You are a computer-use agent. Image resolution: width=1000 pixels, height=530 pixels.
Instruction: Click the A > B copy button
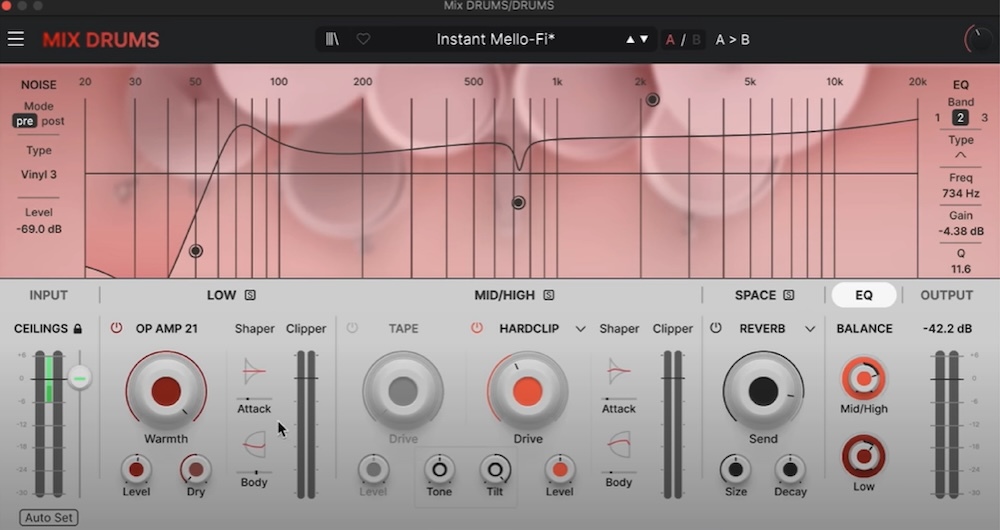(732, 39)
